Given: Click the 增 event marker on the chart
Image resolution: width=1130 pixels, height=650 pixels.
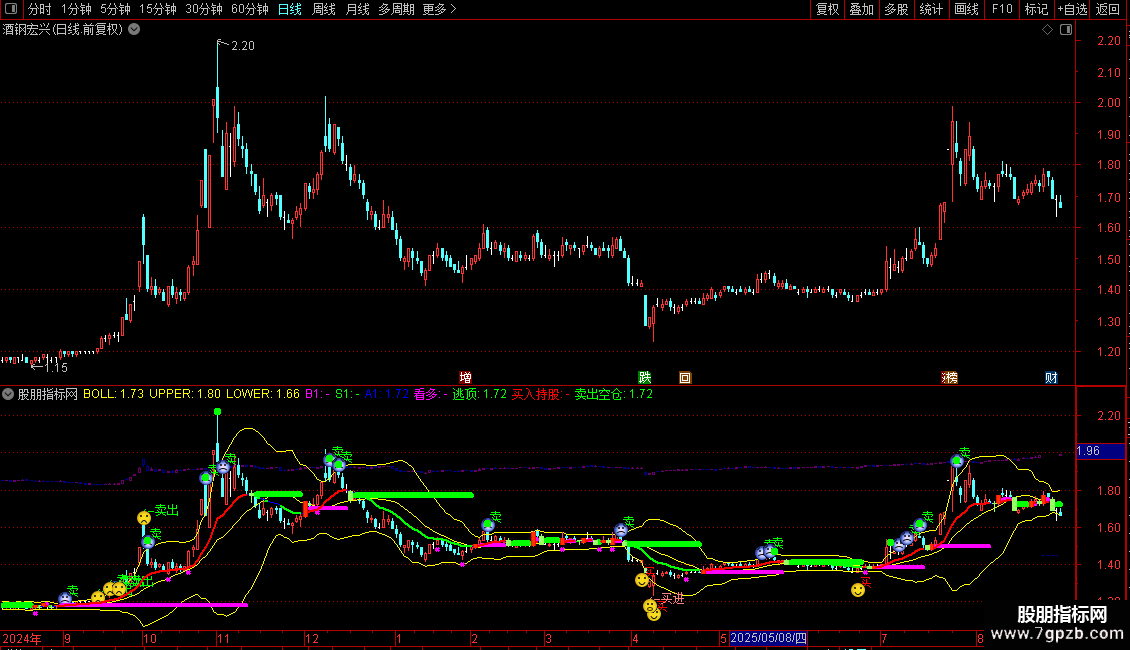Looking at the screenshot, I should point(466,378).
